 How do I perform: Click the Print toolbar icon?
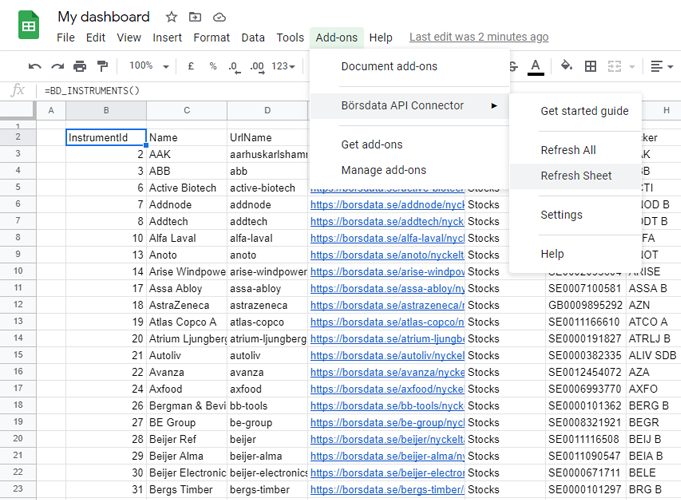pyautogui.click(x=79, y=66)
